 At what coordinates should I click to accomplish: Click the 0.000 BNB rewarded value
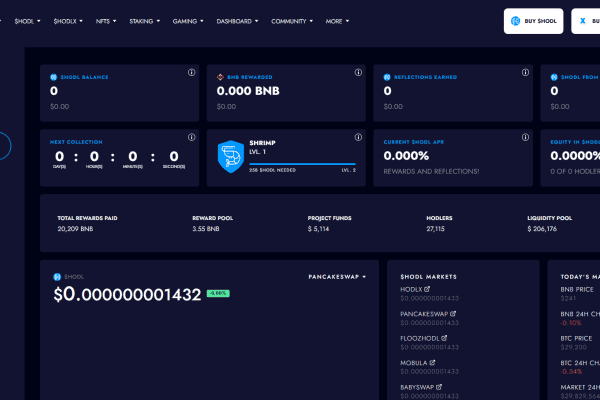point(248,91)
